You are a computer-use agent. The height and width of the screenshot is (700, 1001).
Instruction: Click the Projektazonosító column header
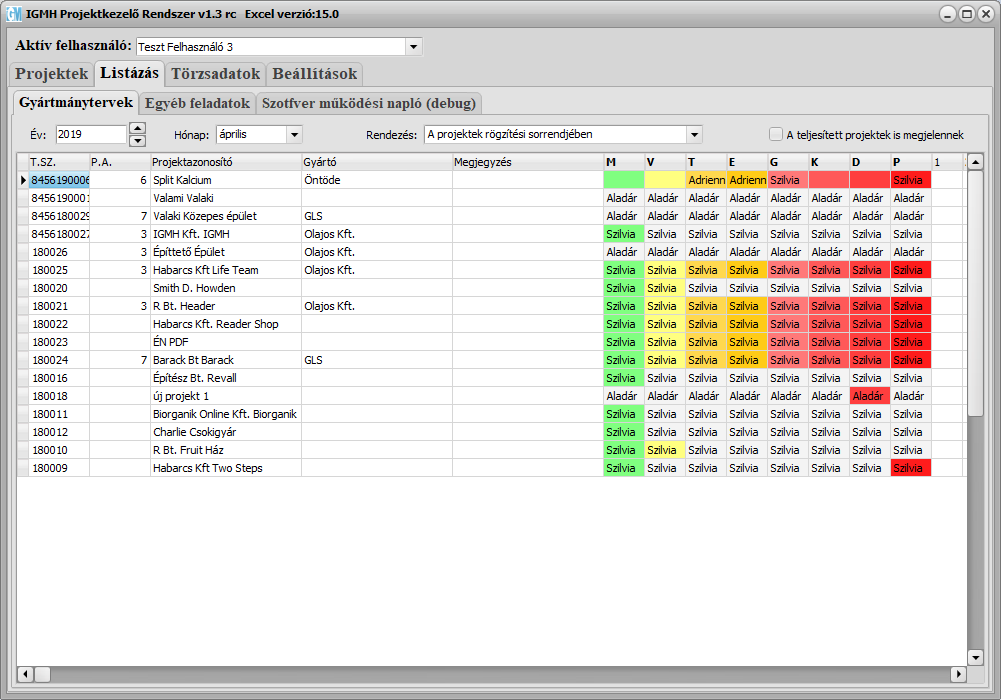[x=226, y=162]
